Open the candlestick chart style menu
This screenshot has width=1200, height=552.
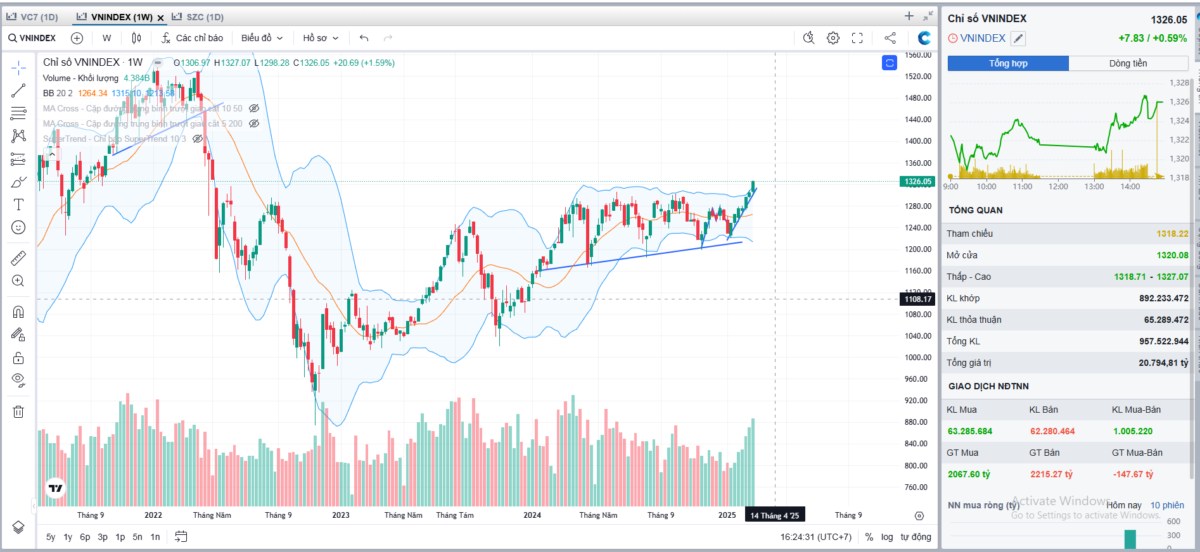pos(136,38)
